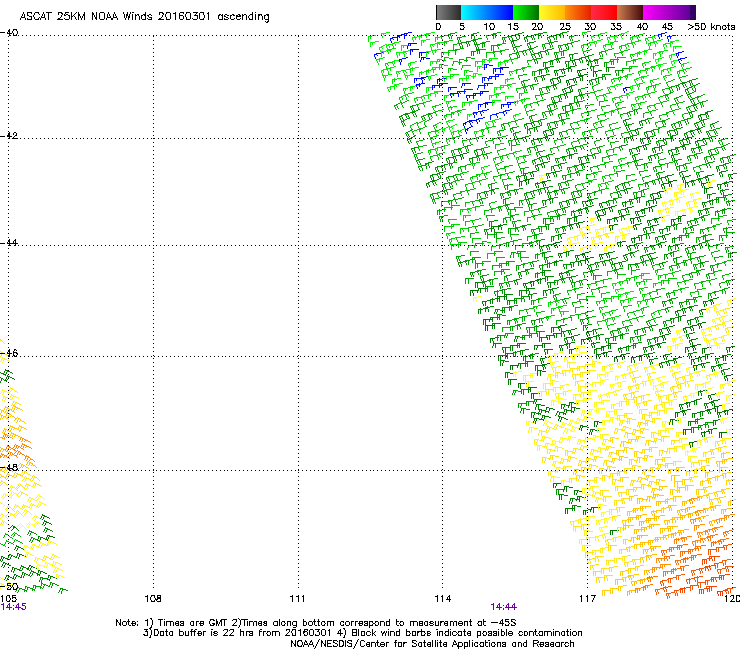Screen dimensions: 740x650
Task: Click the green 15-20 knots legend swatch
Action: [x=525, y=12]
